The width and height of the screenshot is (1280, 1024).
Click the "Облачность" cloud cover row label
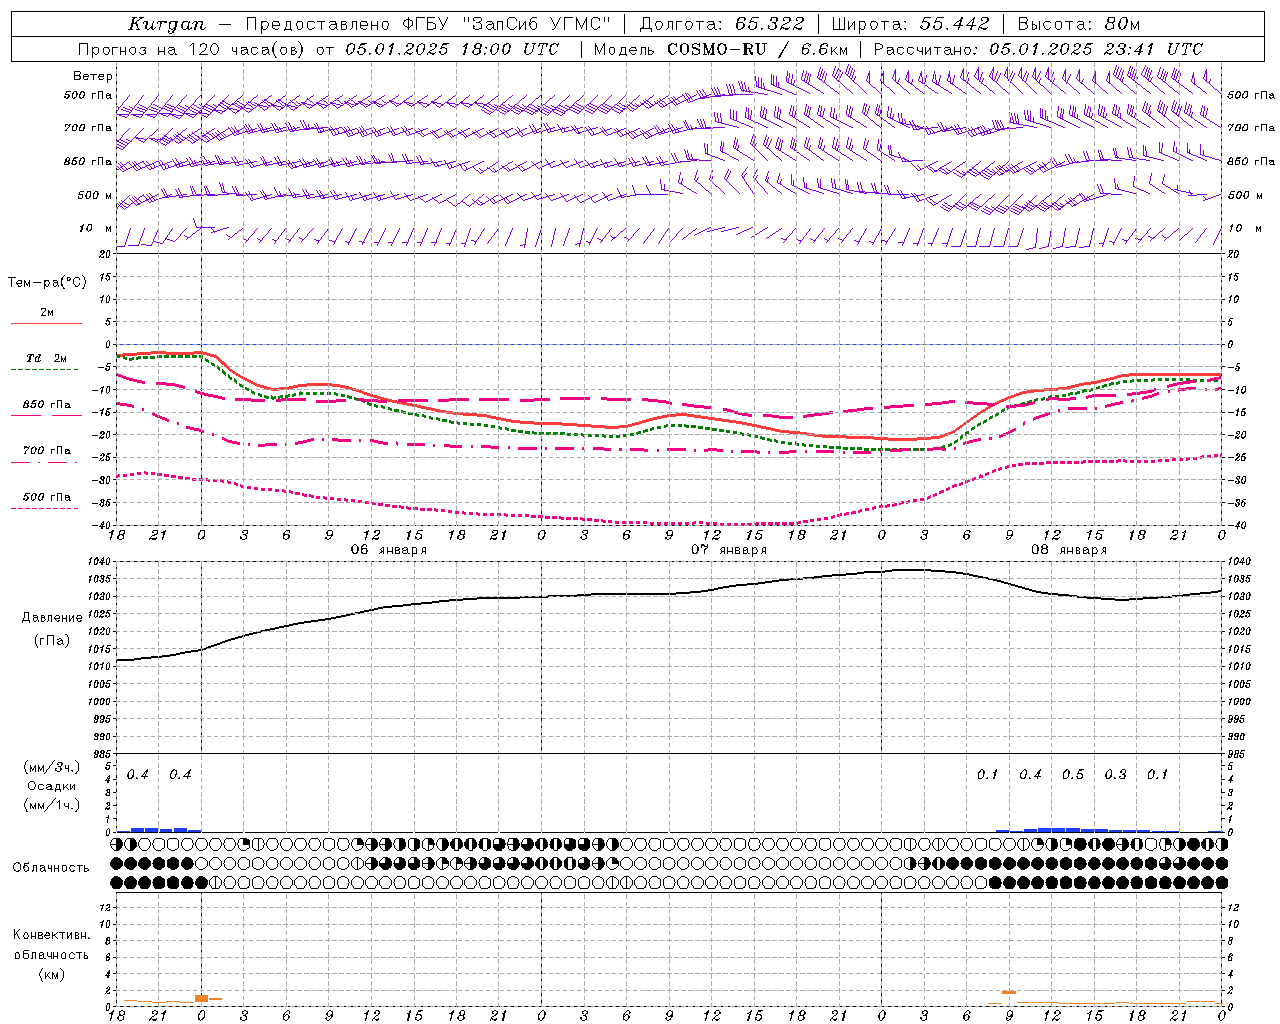tap(51, 868)
